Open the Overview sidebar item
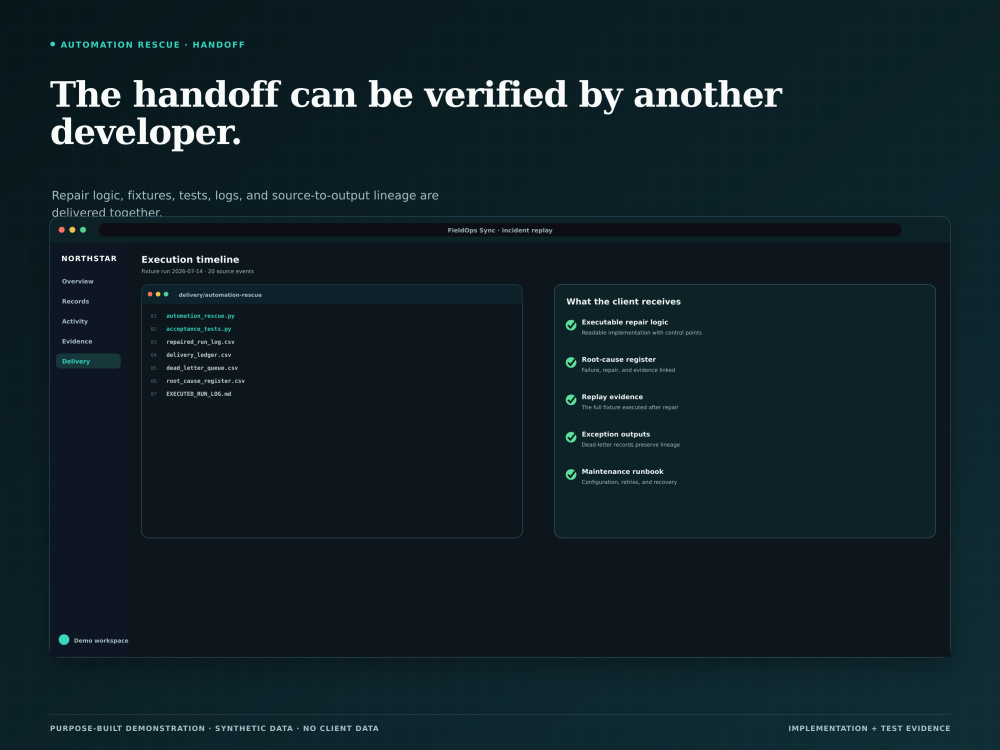The width and height of the screenshot is (1000, 750). (x=78, y=281)
